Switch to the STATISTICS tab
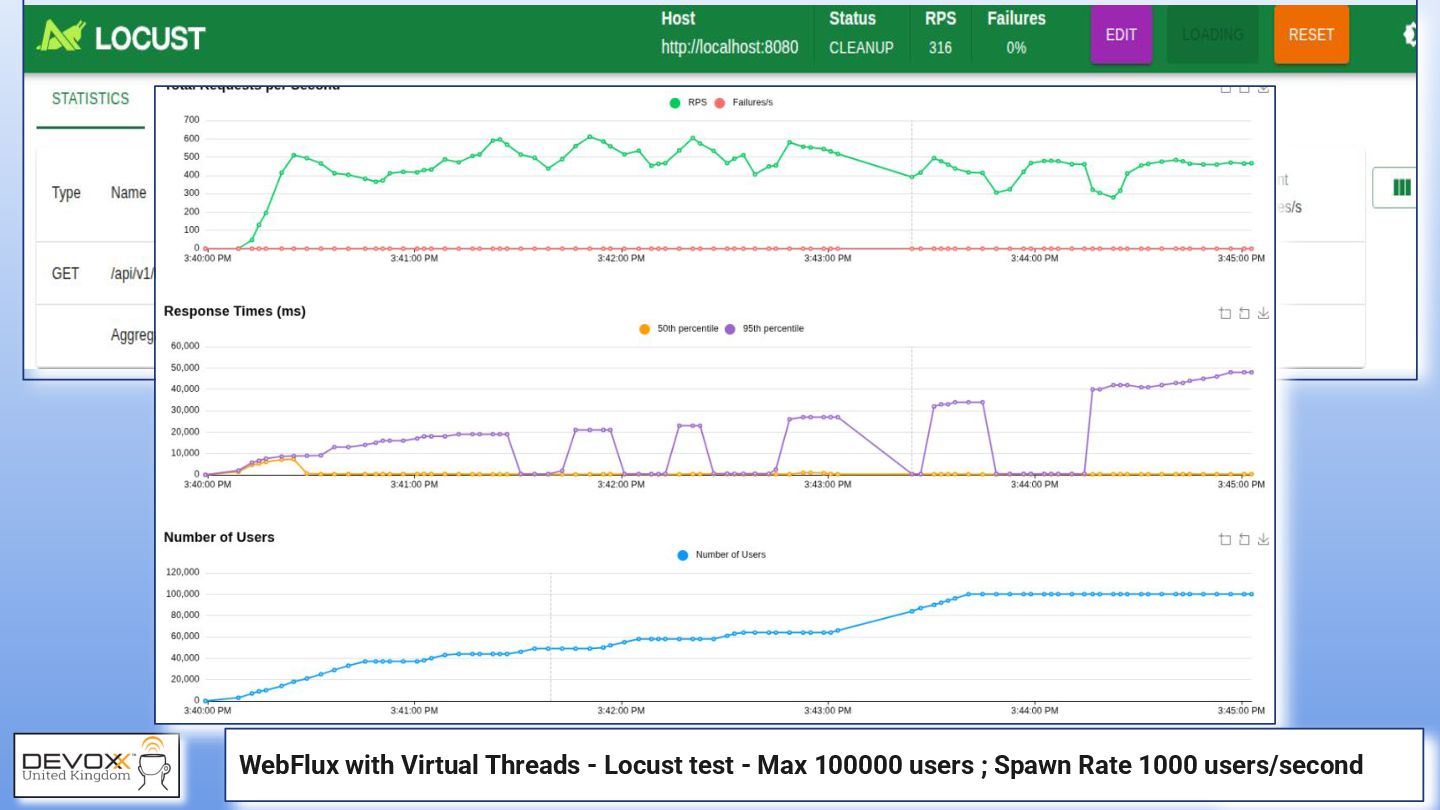This screenshot has width=1440, height=810. click(91, 99)
